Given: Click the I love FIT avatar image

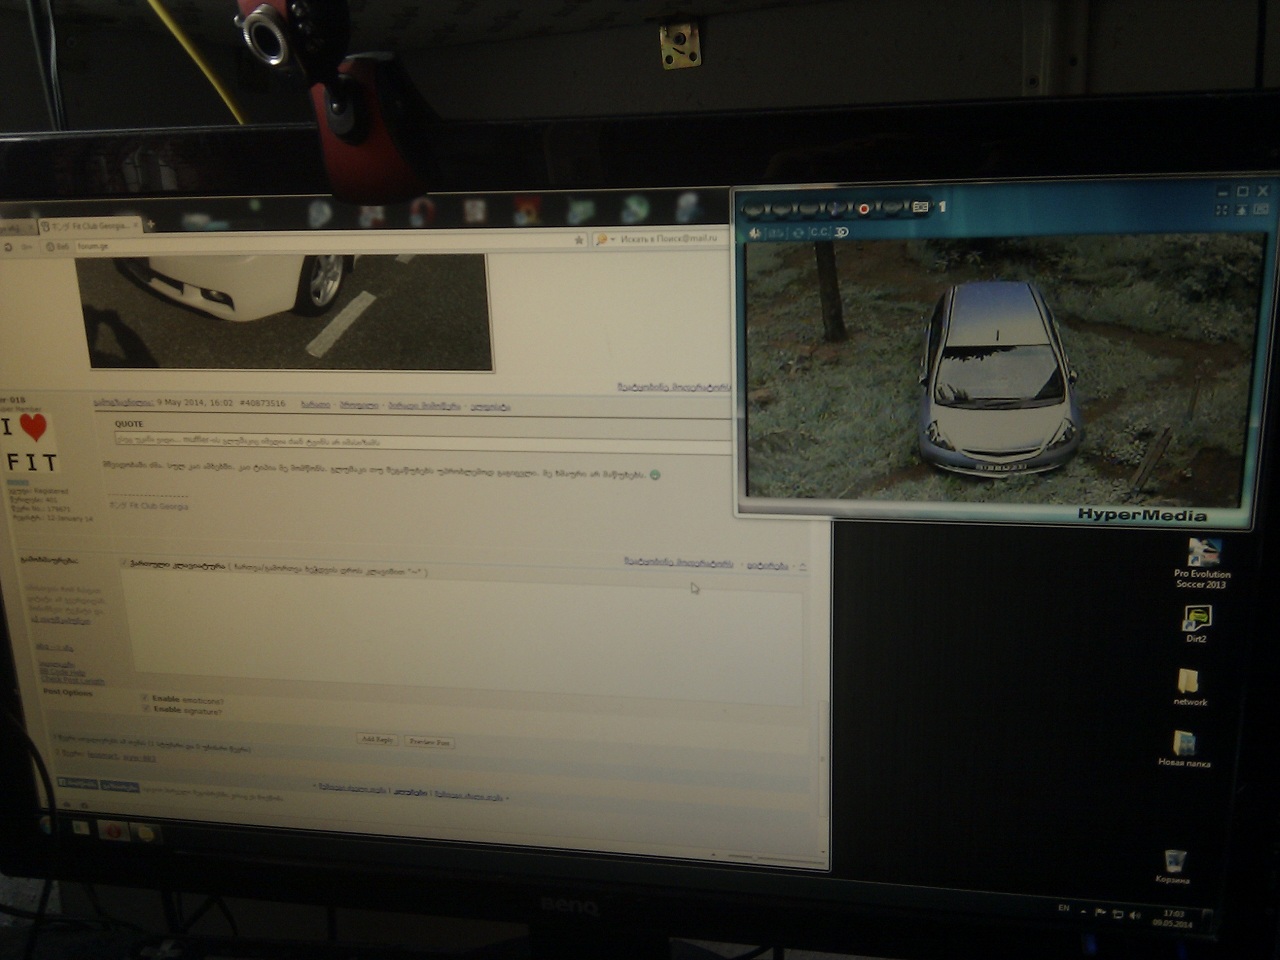Looking at the screenshot, I should 30,444.
